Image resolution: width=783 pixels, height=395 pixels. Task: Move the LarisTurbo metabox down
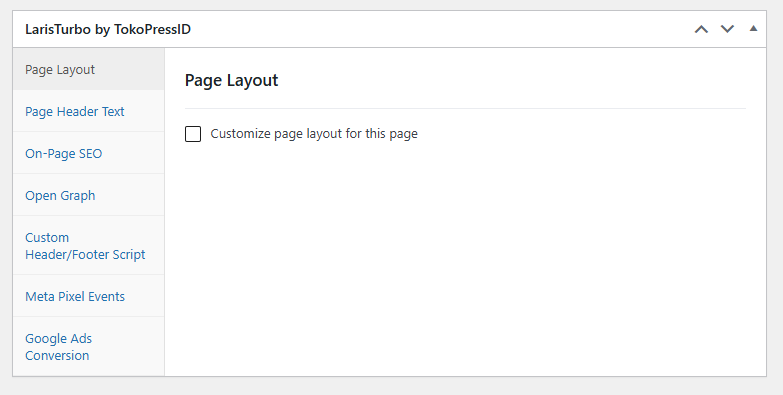(x=727, y=29)
